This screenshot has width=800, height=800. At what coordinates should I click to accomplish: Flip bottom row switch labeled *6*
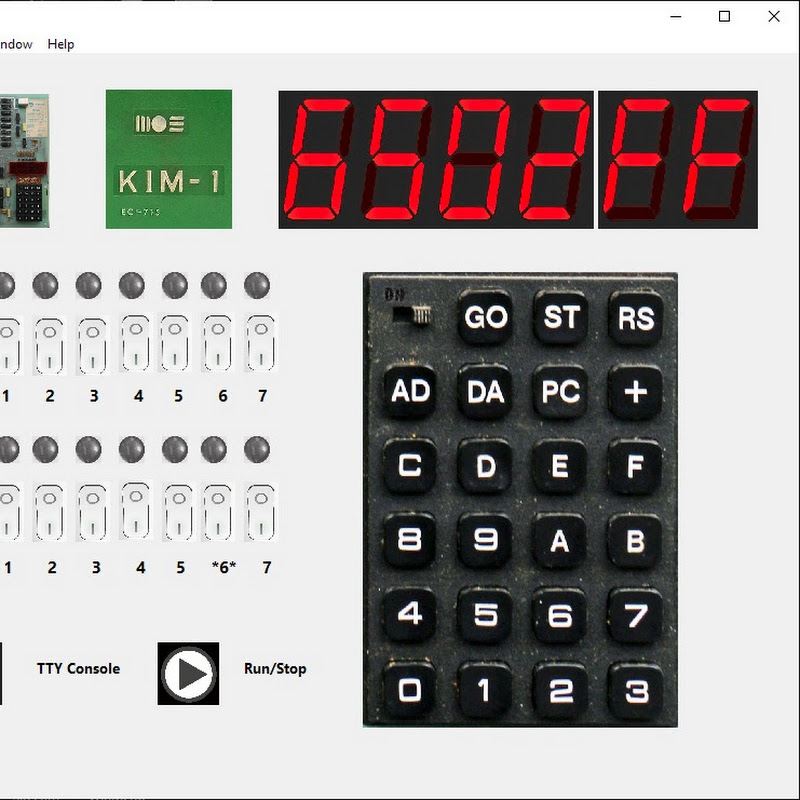(218, 512)
